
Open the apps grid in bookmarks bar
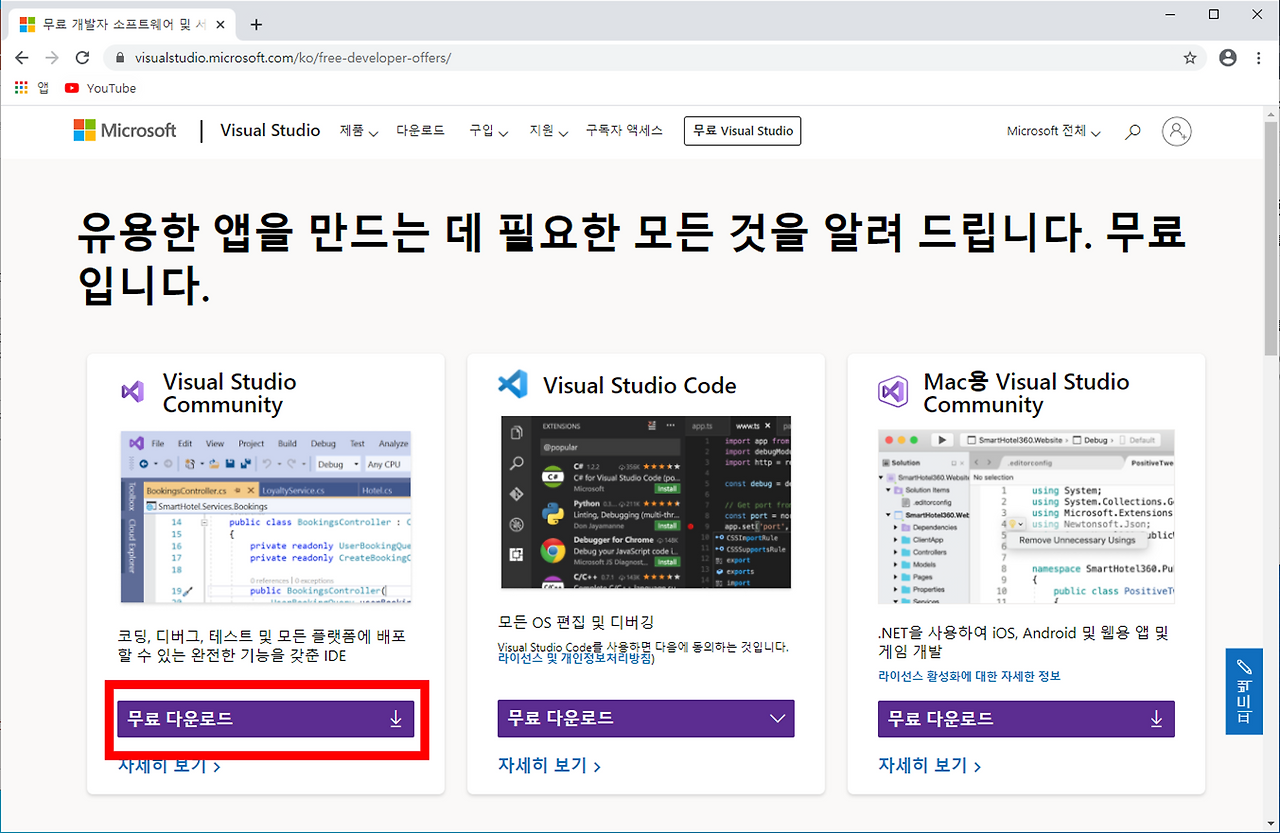point(22,88)
